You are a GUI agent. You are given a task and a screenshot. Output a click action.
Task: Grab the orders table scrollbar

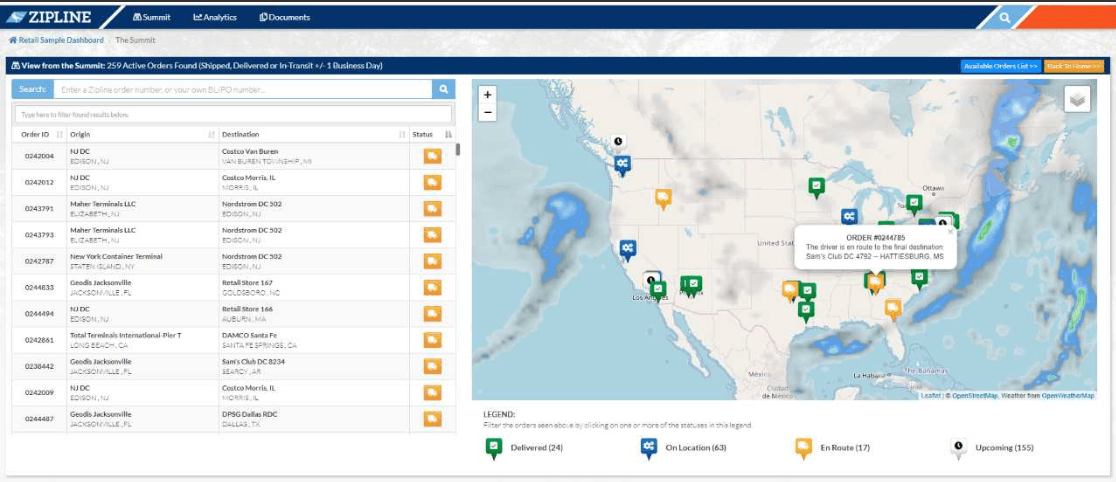458,150
